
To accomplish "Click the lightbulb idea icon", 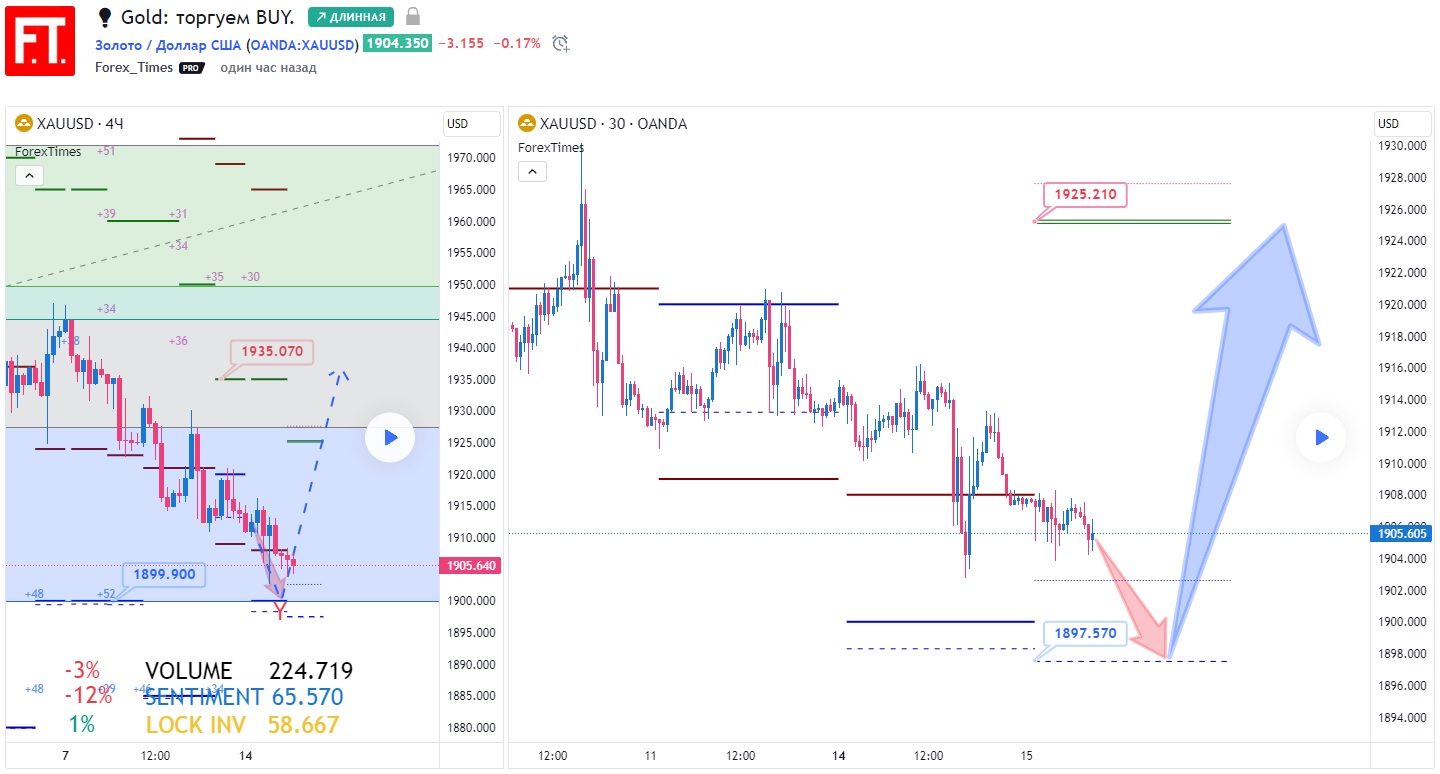I will click(105, 17).
